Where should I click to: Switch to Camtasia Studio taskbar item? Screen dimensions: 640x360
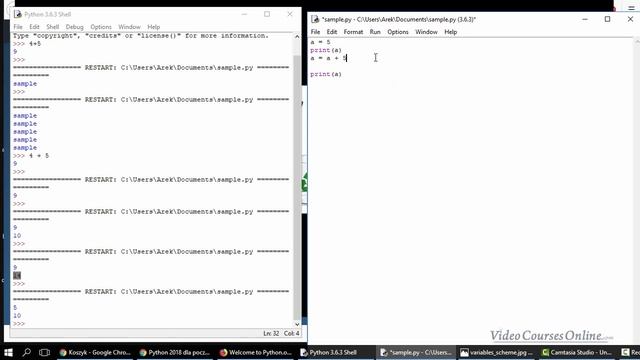click(x=576, y=352)
